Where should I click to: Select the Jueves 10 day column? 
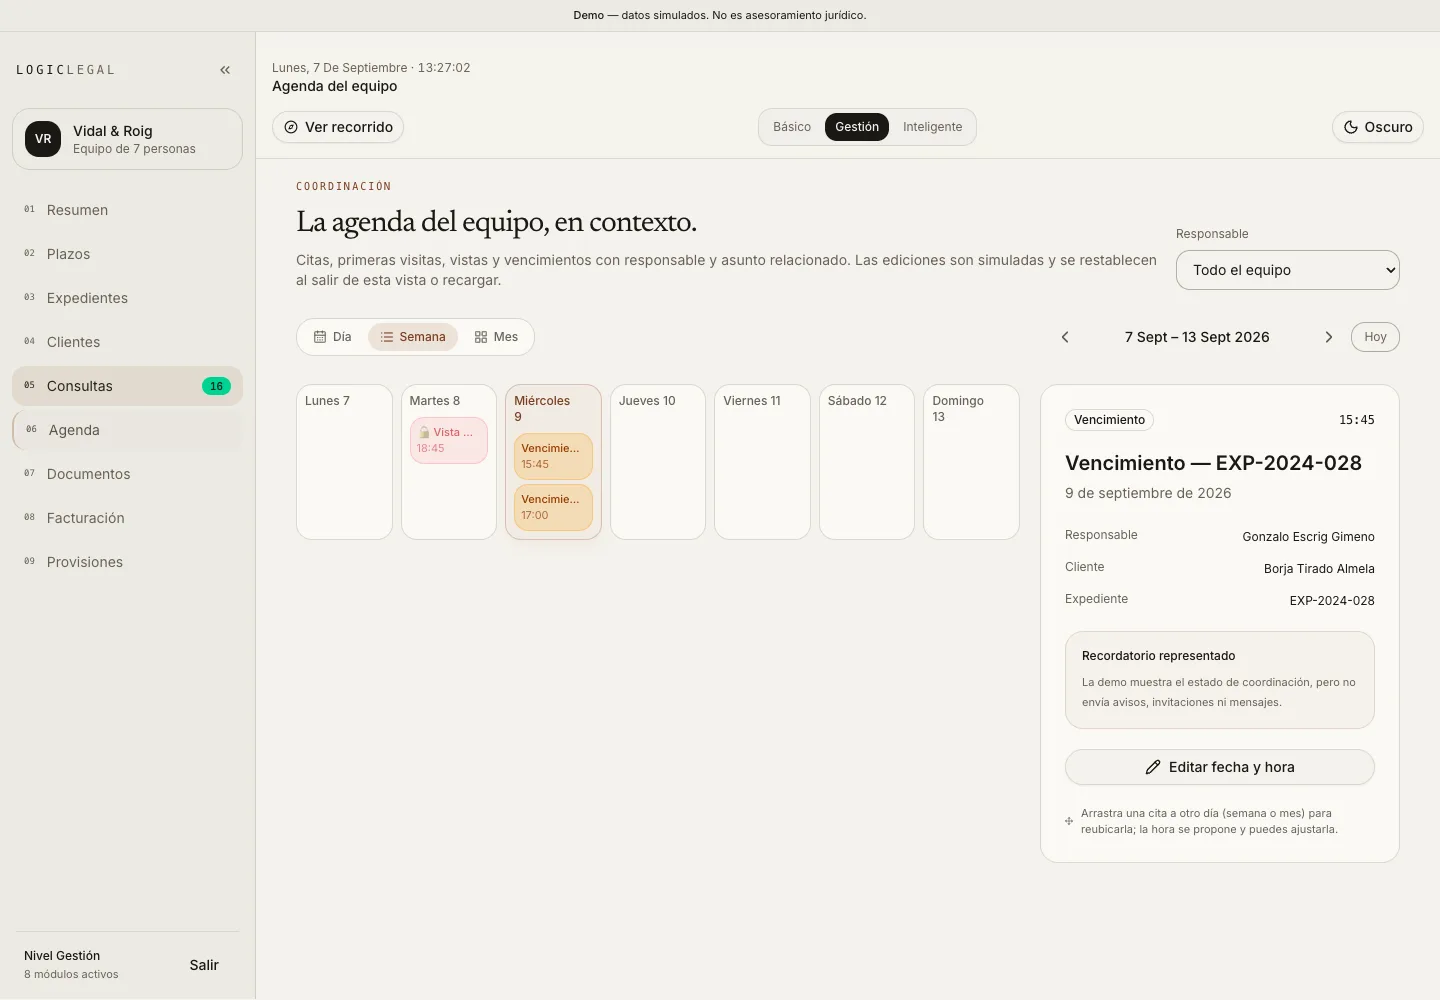[x=658, y=462]
